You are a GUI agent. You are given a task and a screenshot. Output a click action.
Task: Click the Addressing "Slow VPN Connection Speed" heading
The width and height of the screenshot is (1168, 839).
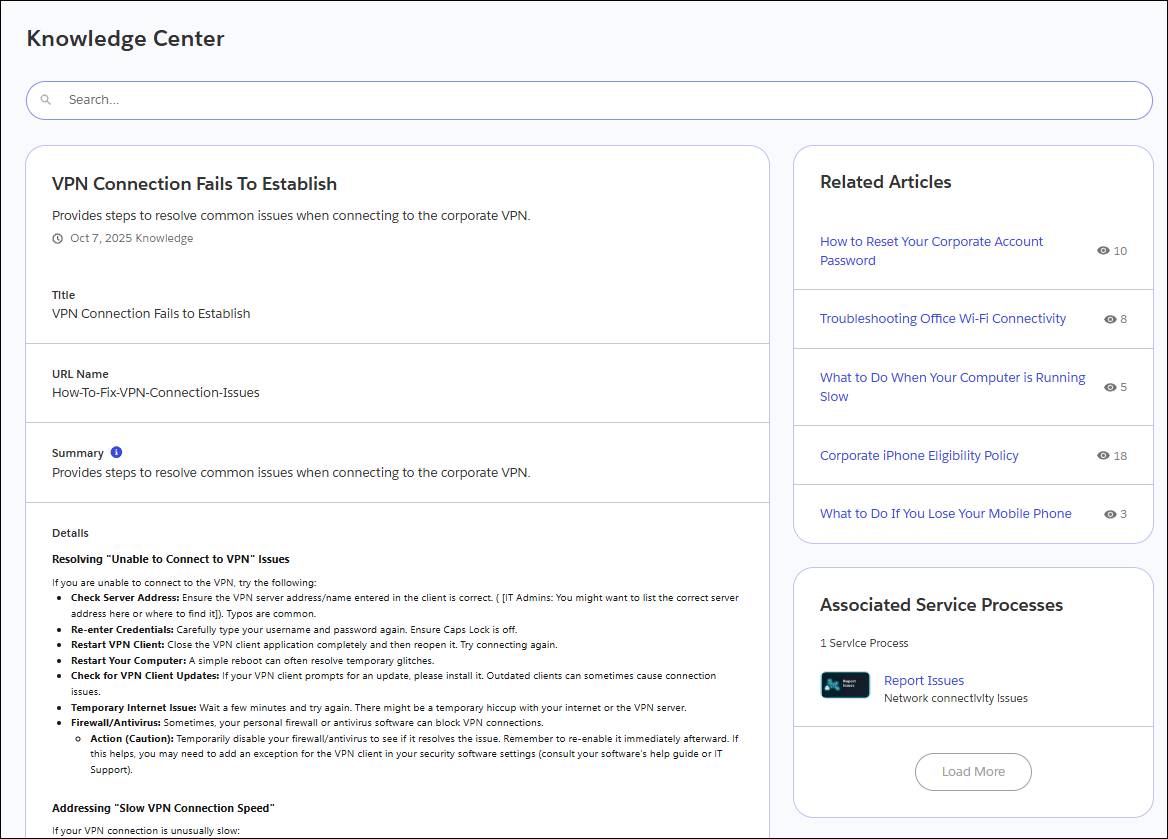pos(163,808)
